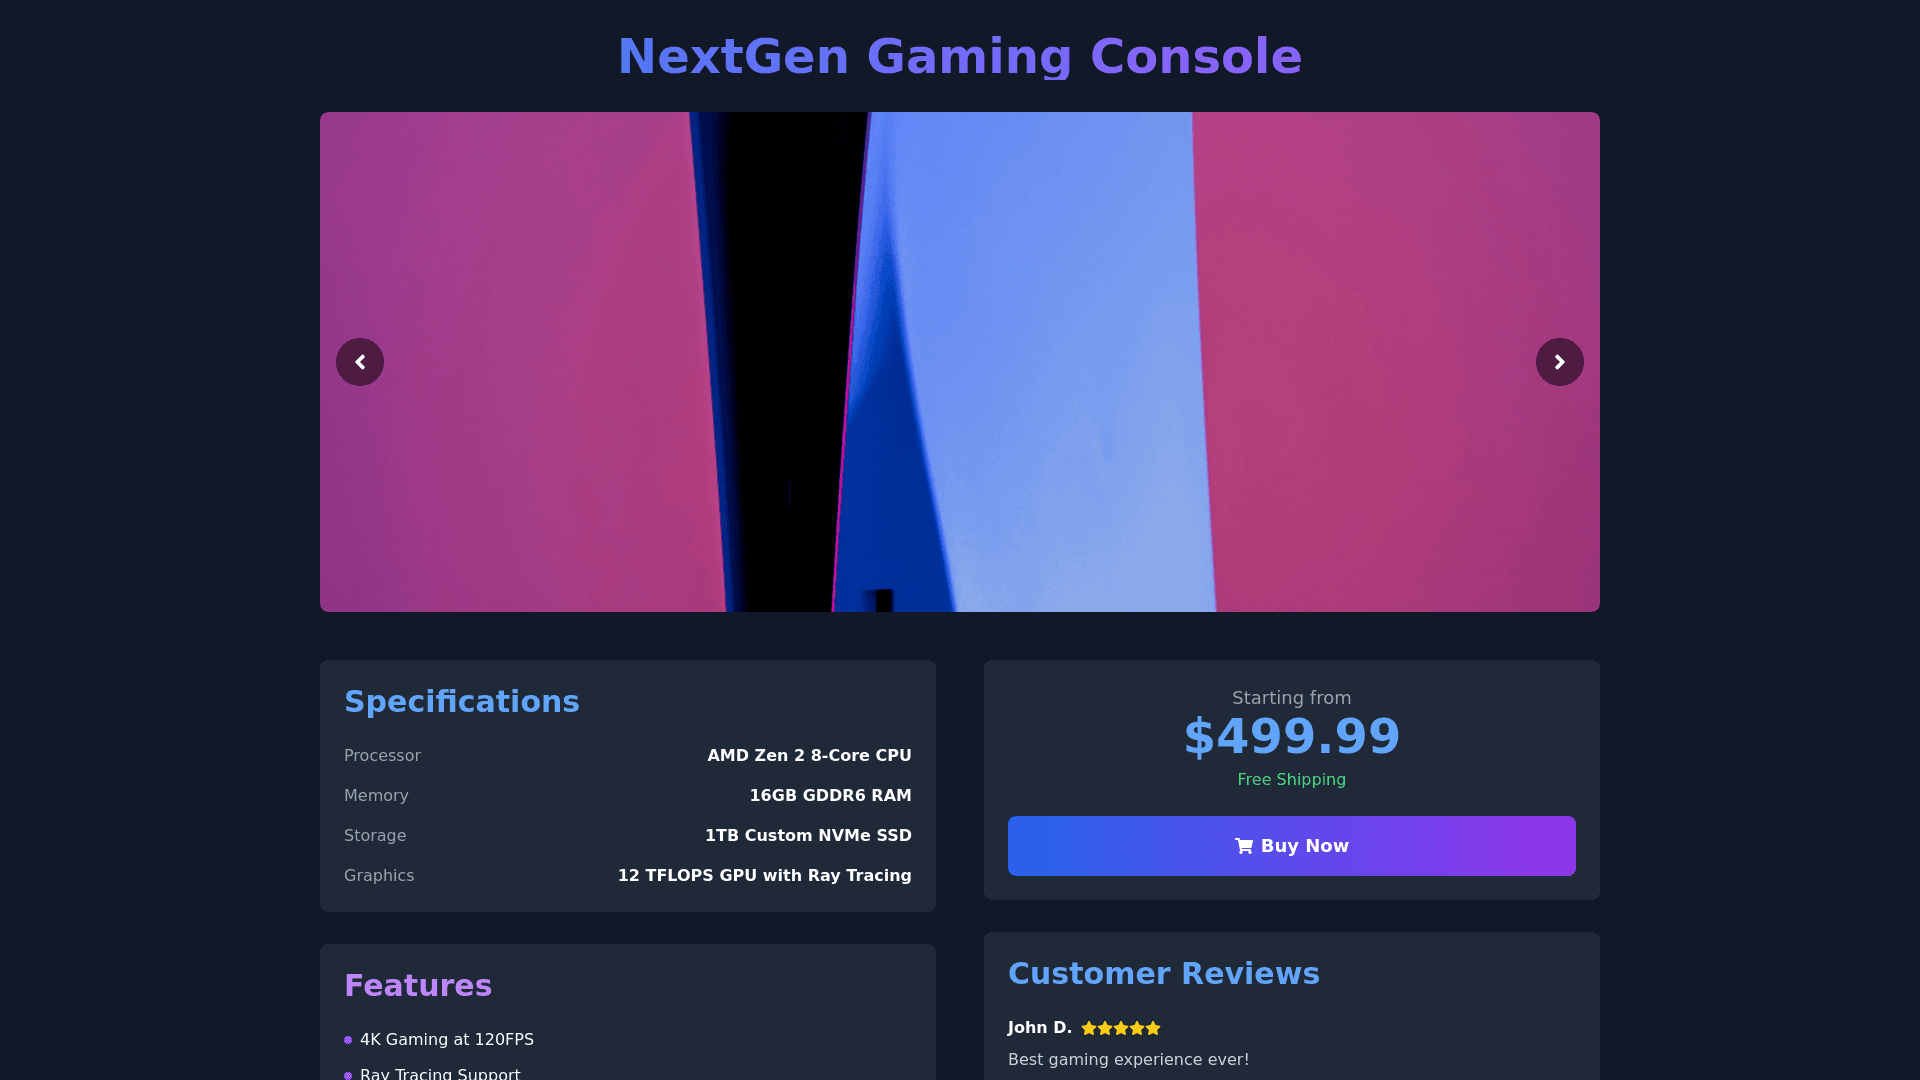Click the 1TB Custom NVMe SSD value

point(808,836)
